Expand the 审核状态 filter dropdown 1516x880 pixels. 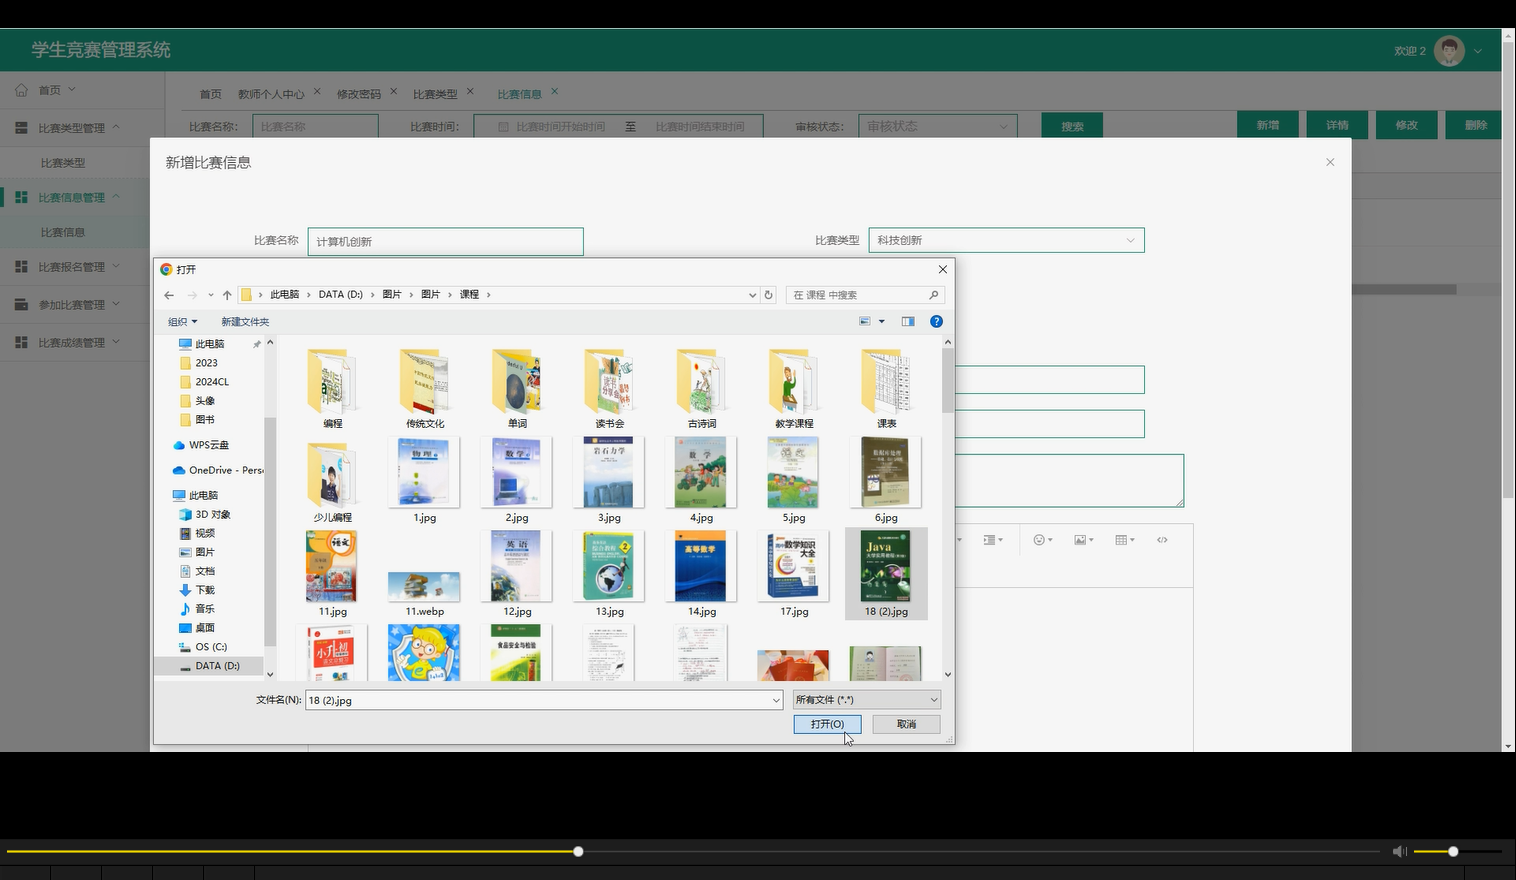[x=939, y=127]
